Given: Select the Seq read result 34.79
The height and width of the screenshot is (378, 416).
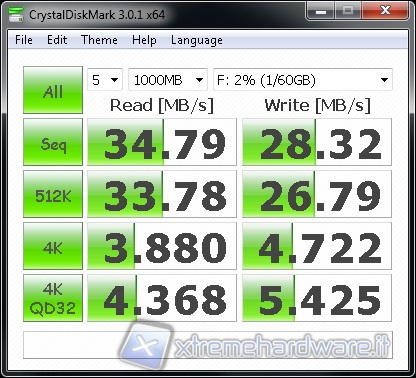Looking at the screenshot, I should pyautogui.click(x=162, y=142).
